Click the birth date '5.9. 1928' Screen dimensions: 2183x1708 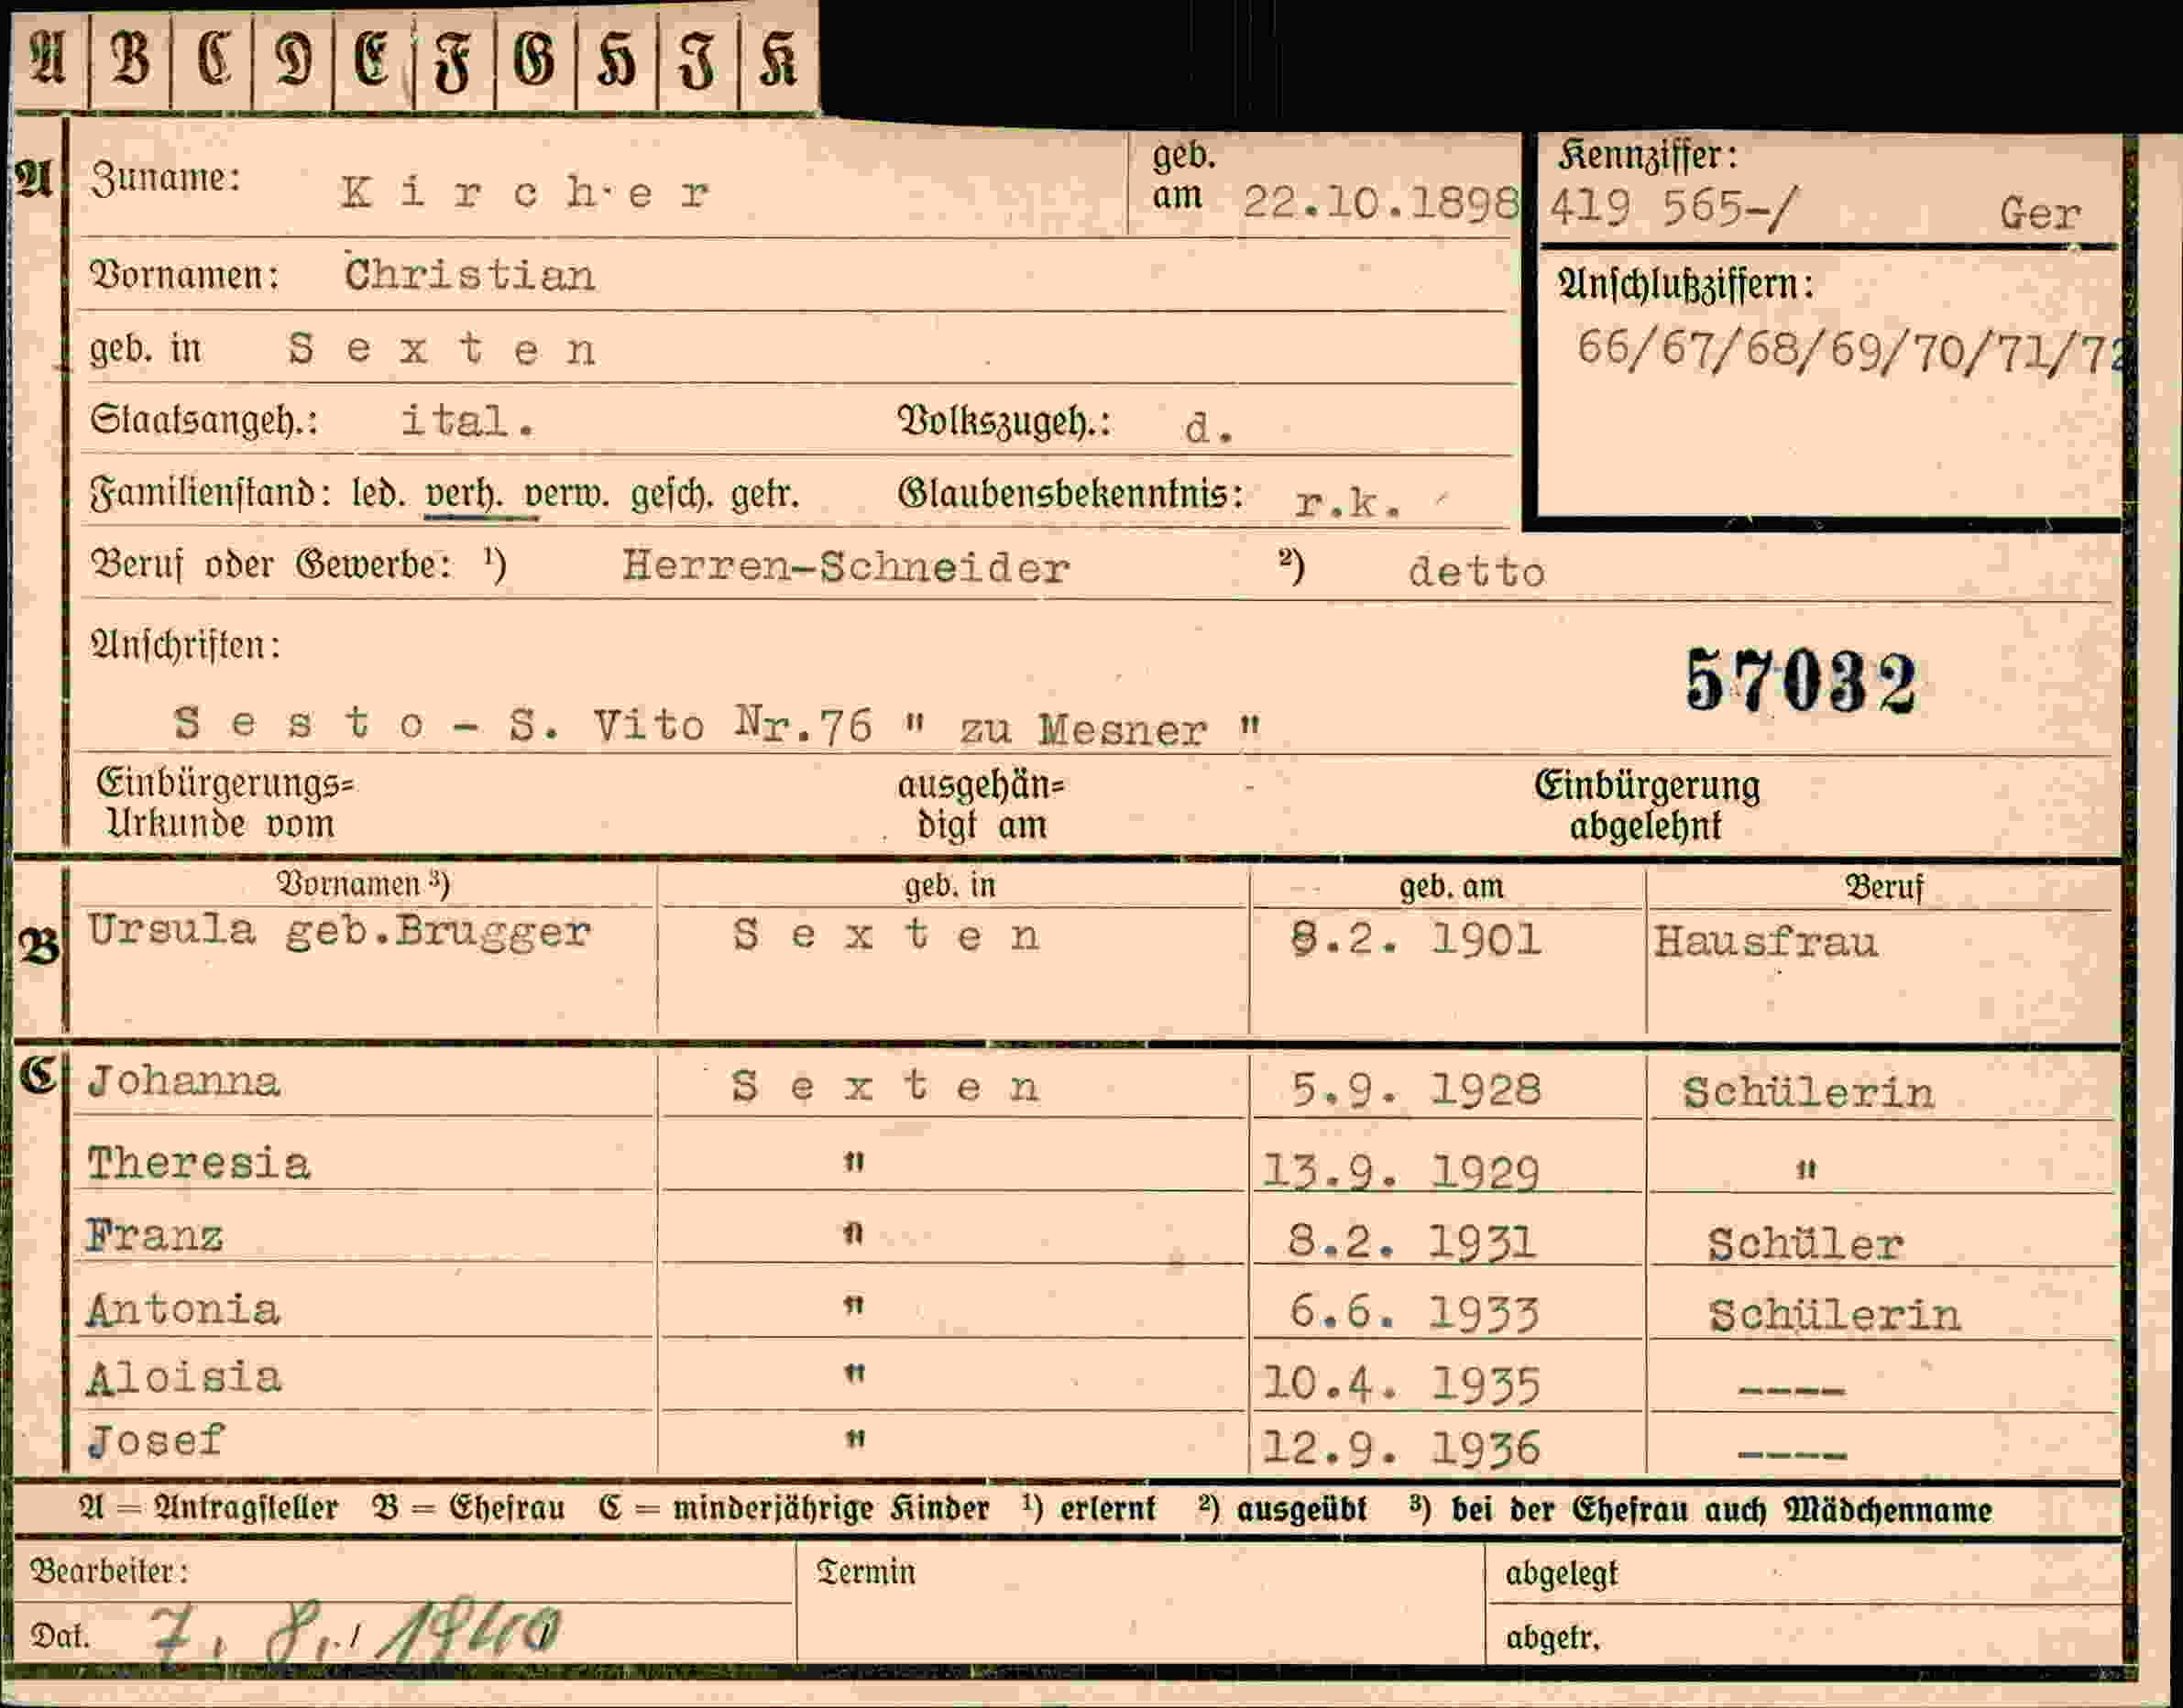1416,1090
